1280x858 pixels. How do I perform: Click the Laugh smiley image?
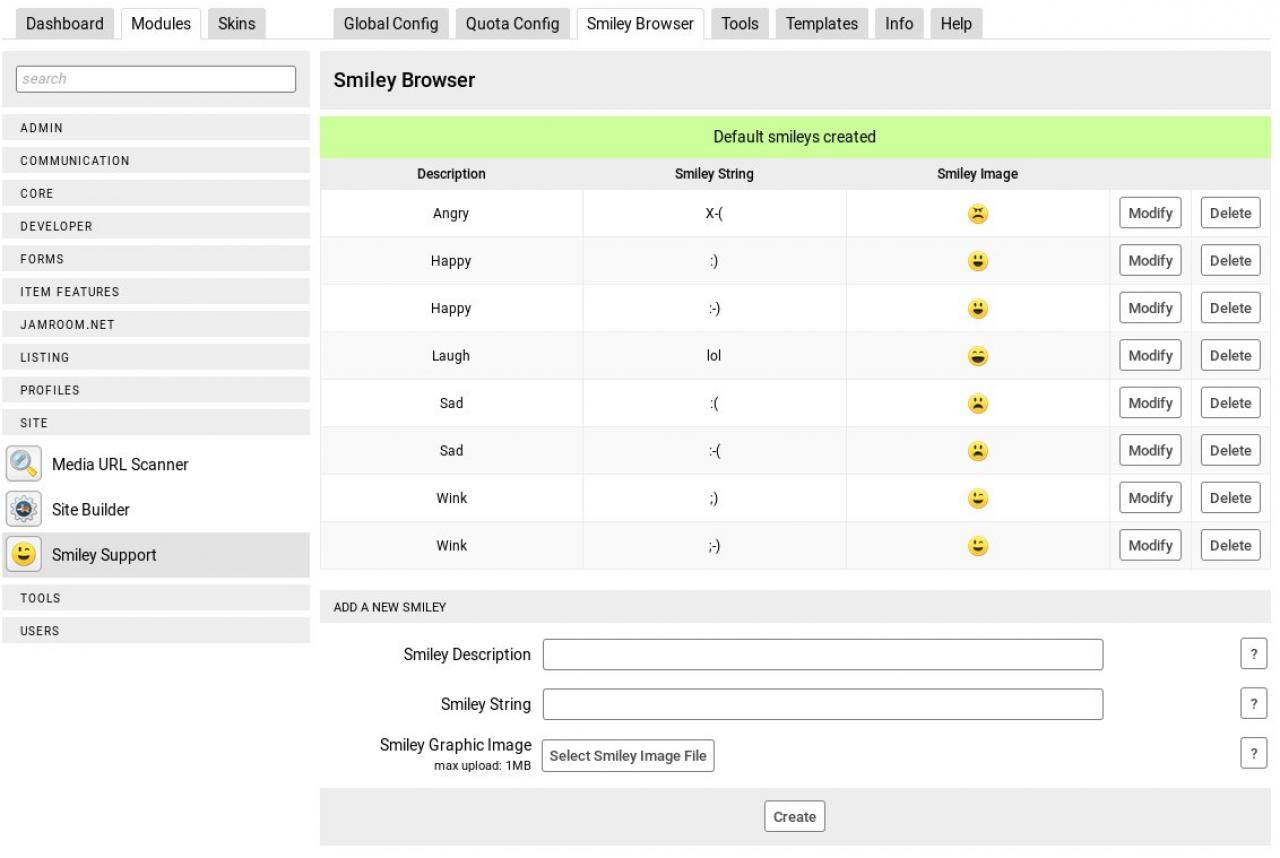point(978,355)
